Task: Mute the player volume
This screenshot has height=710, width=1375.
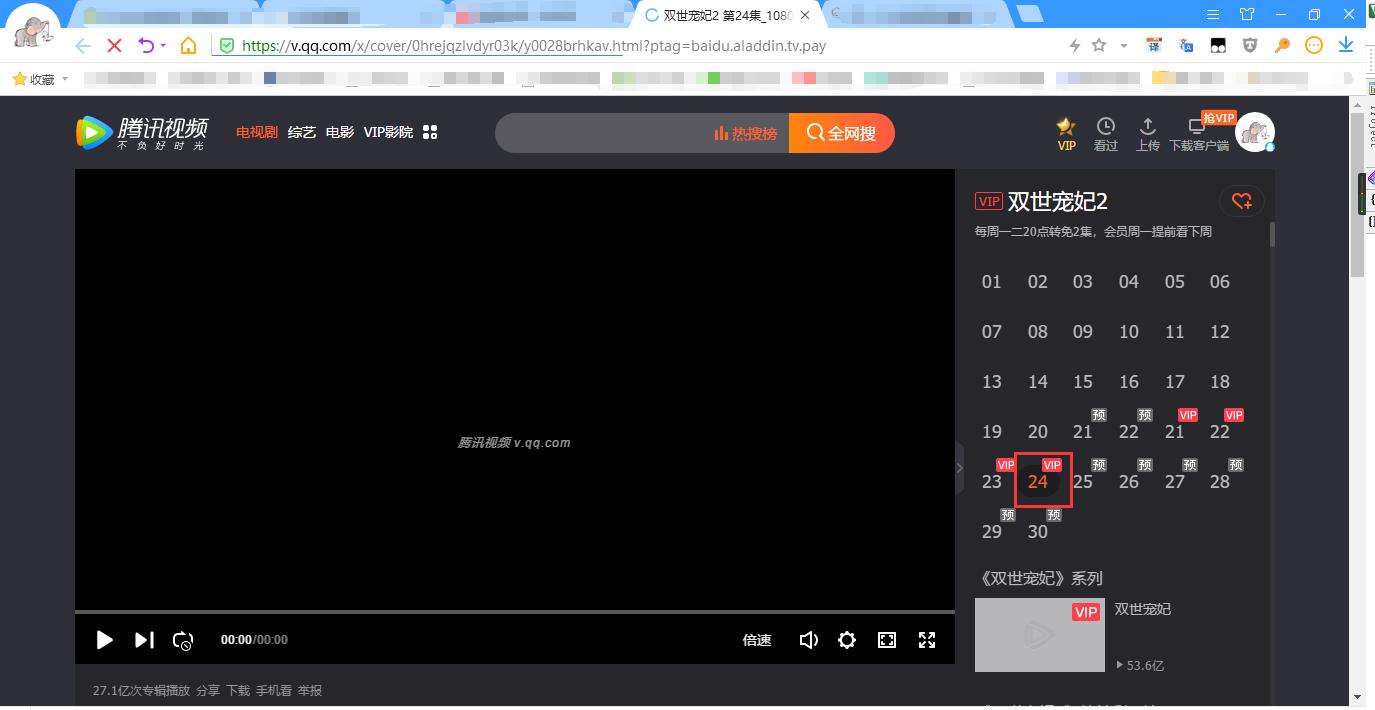Action: [808, 640]
